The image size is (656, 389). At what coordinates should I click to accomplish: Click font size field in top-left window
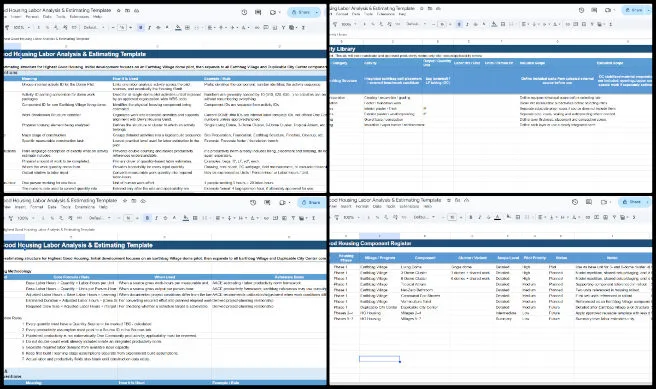pyautogui.click(x=122, y=28)
